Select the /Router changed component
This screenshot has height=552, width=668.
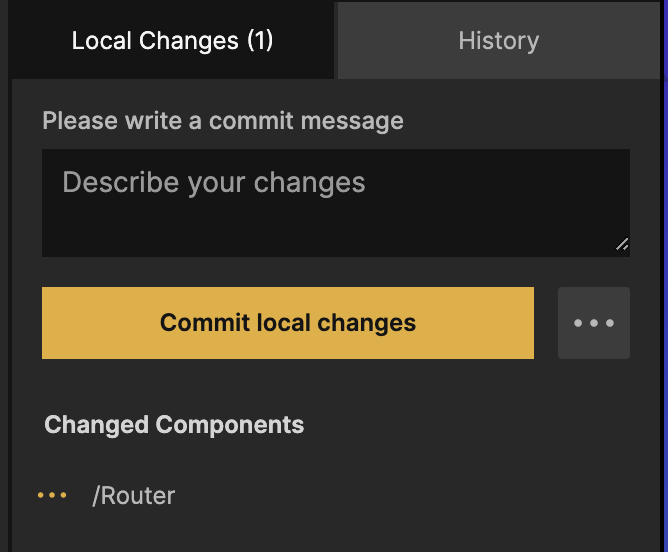coord(134,495)
